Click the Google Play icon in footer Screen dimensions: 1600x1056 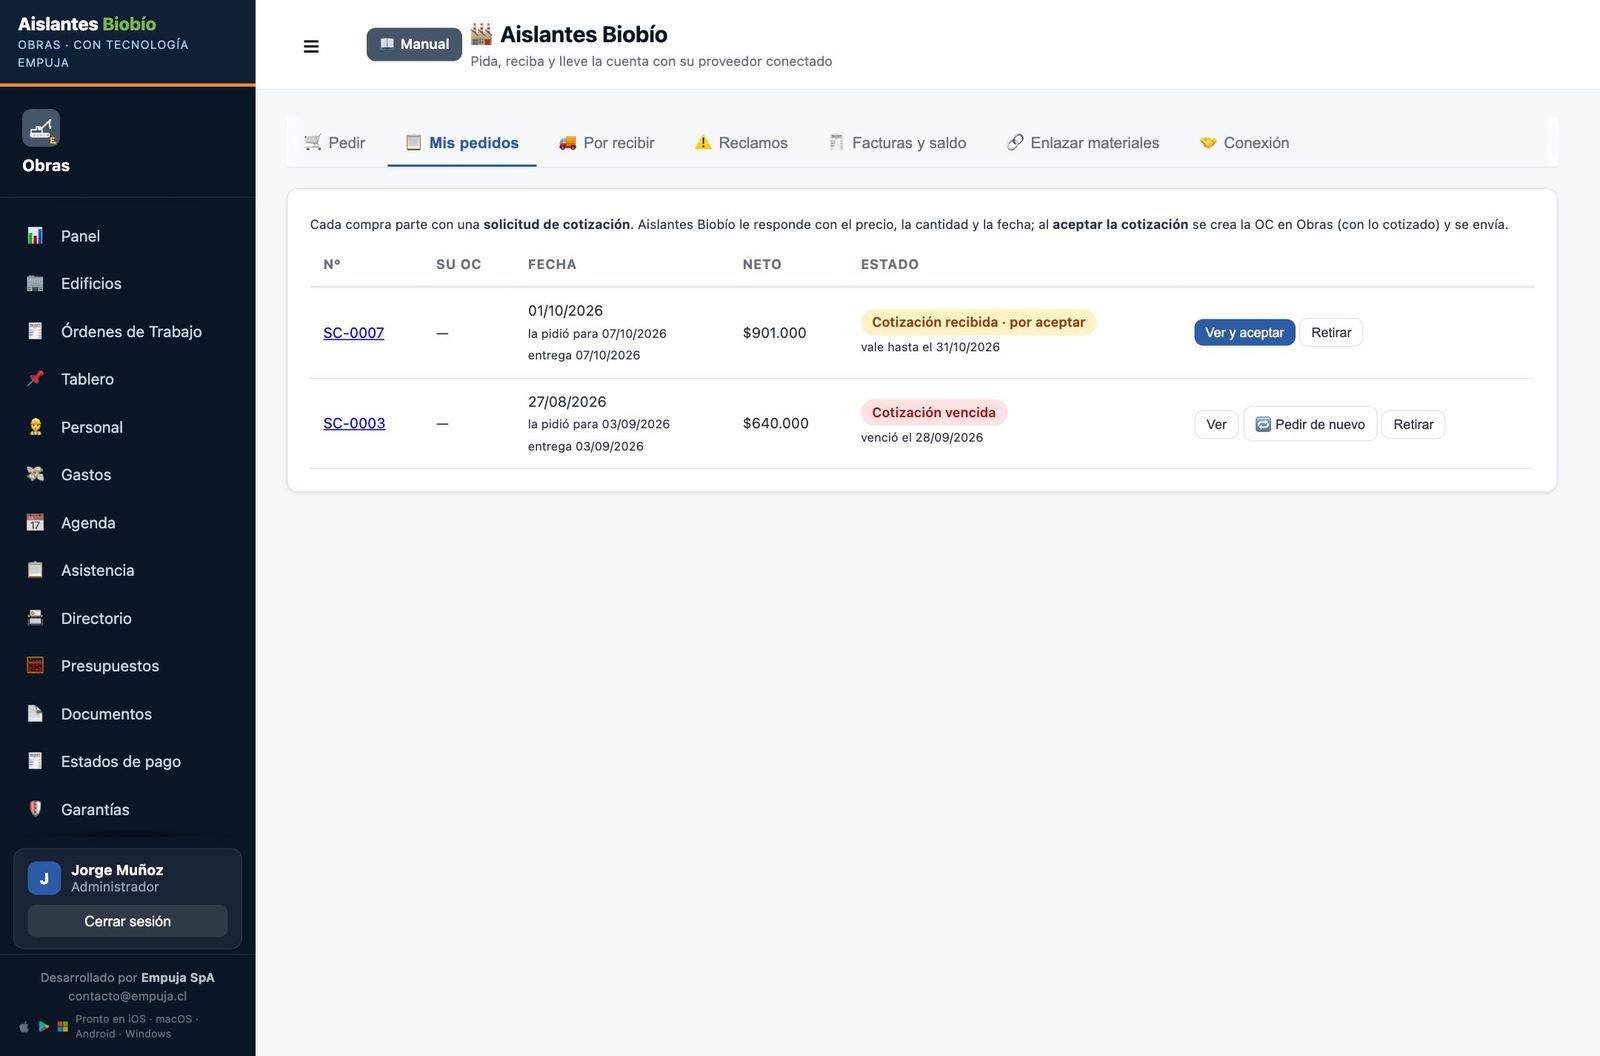click(44, 1027)
